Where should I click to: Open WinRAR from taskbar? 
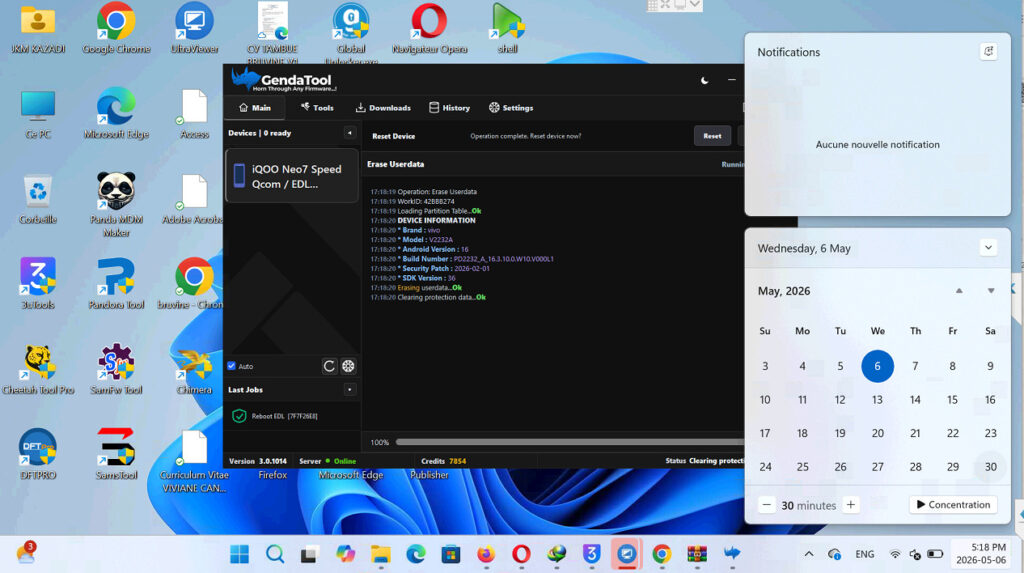point(697,554)
